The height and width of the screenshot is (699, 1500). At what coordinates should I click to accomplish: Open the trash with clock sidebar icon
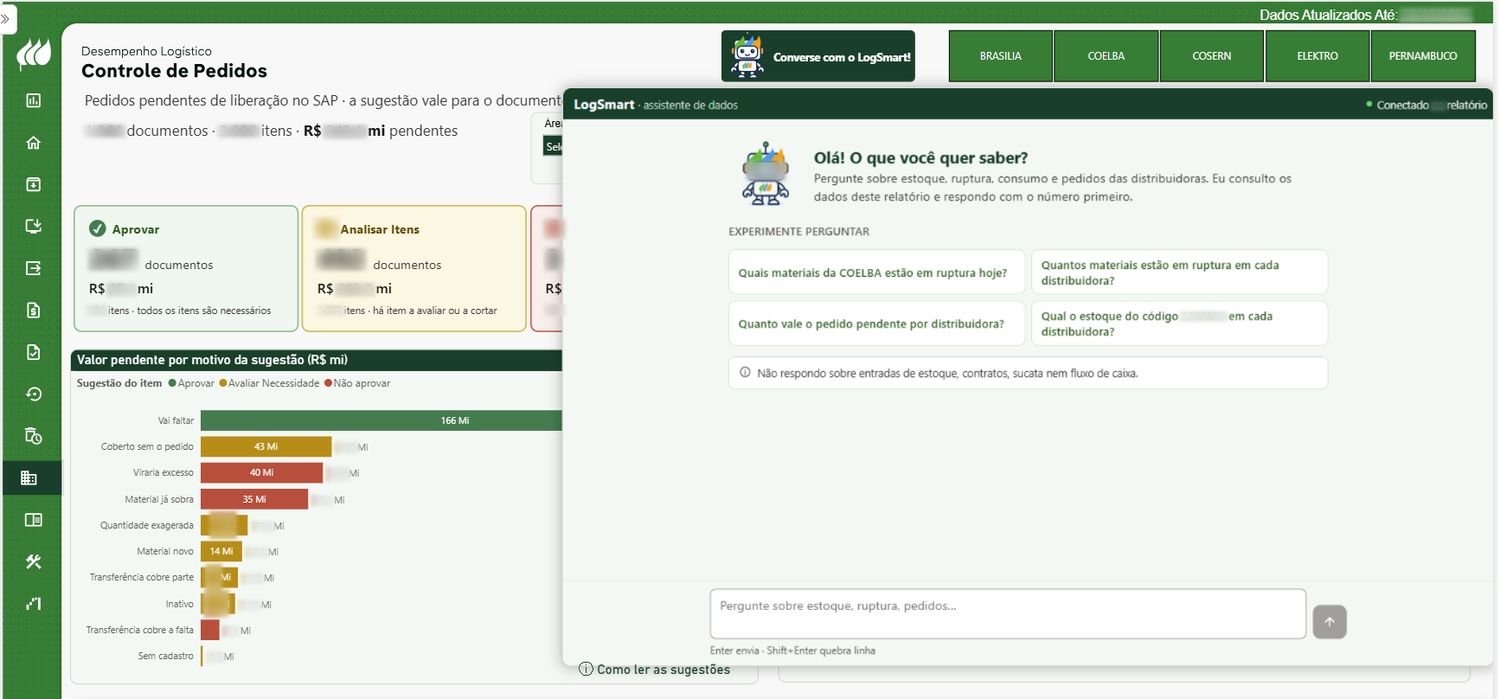point(33,436)
